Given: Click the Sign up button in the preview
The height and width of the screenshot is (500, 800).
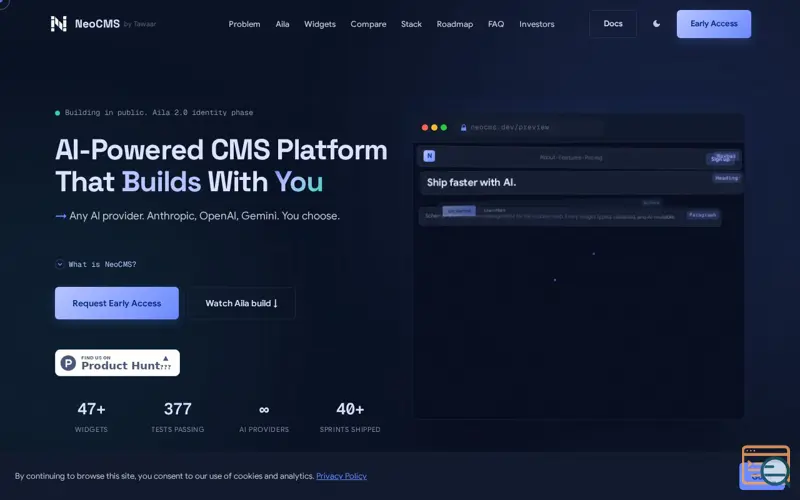Looking at the screenshot, I should [720, 159].
